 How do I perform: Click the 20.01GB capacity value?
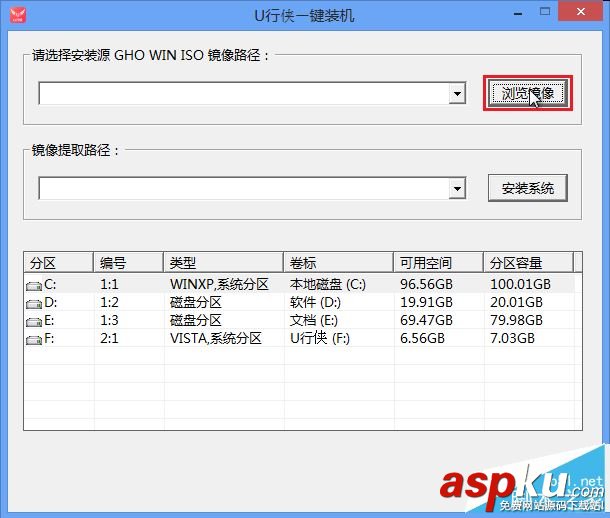coord(516,302)
